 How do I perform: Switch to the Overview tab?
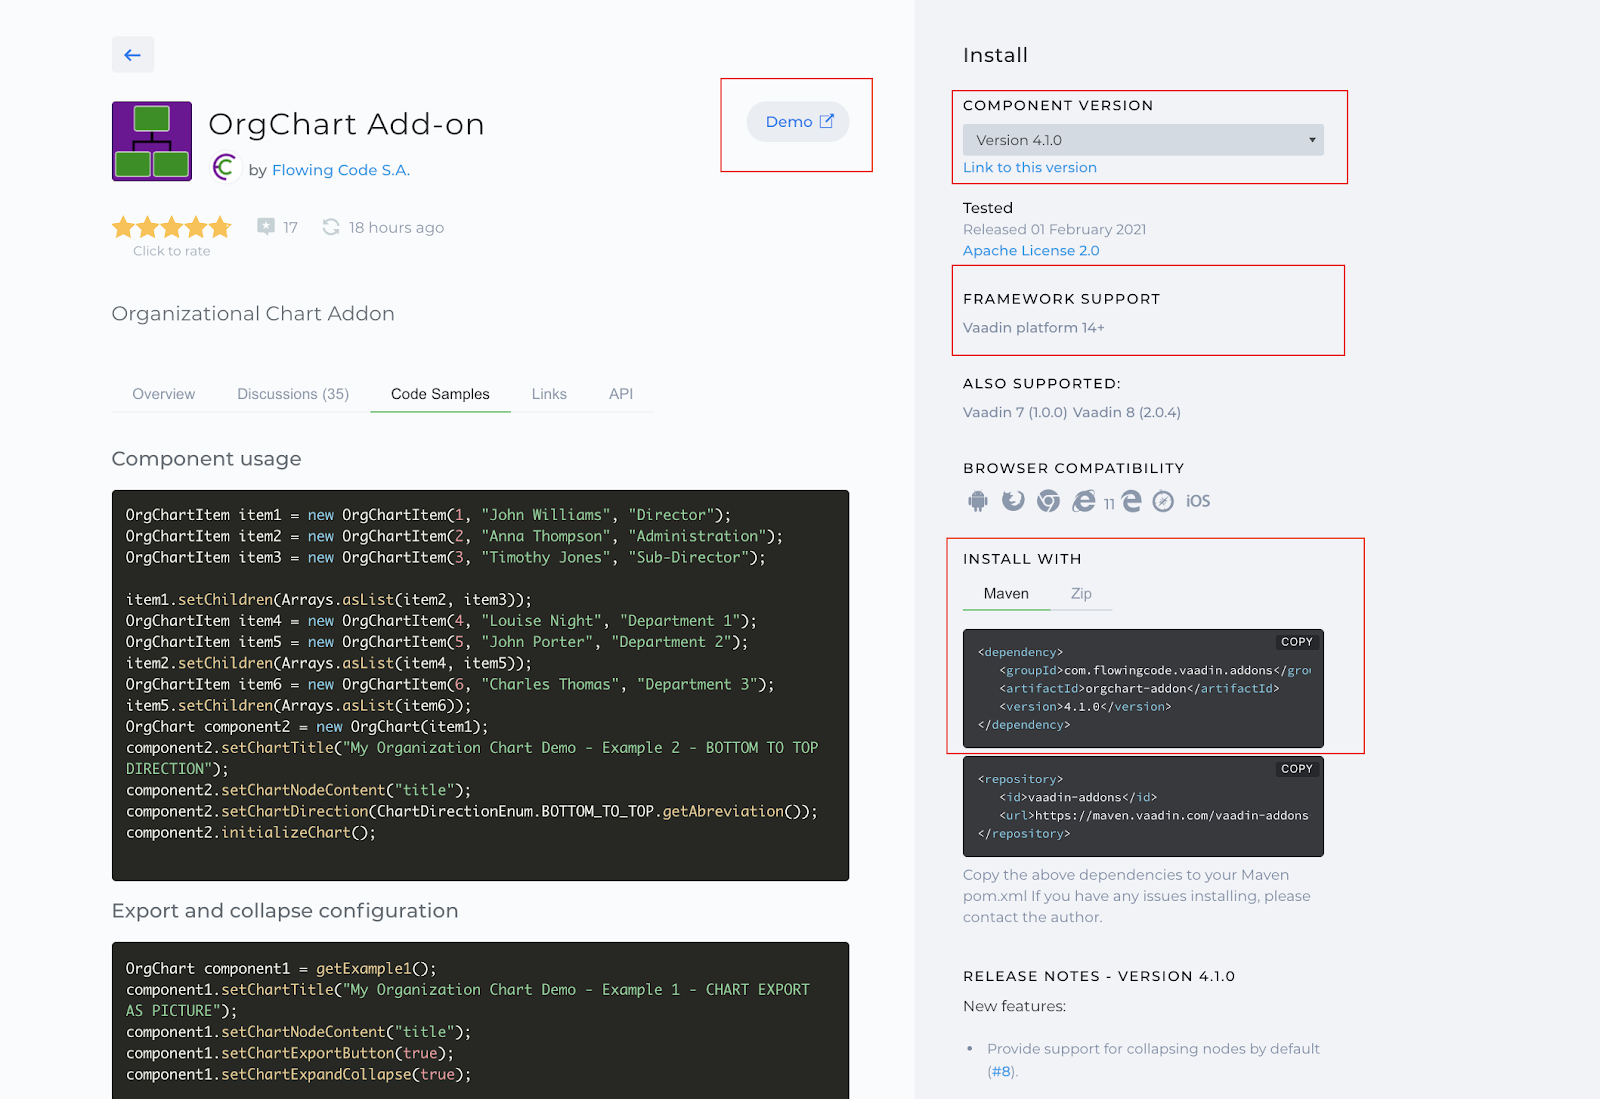pyautogui.click(x=164, y=394)
